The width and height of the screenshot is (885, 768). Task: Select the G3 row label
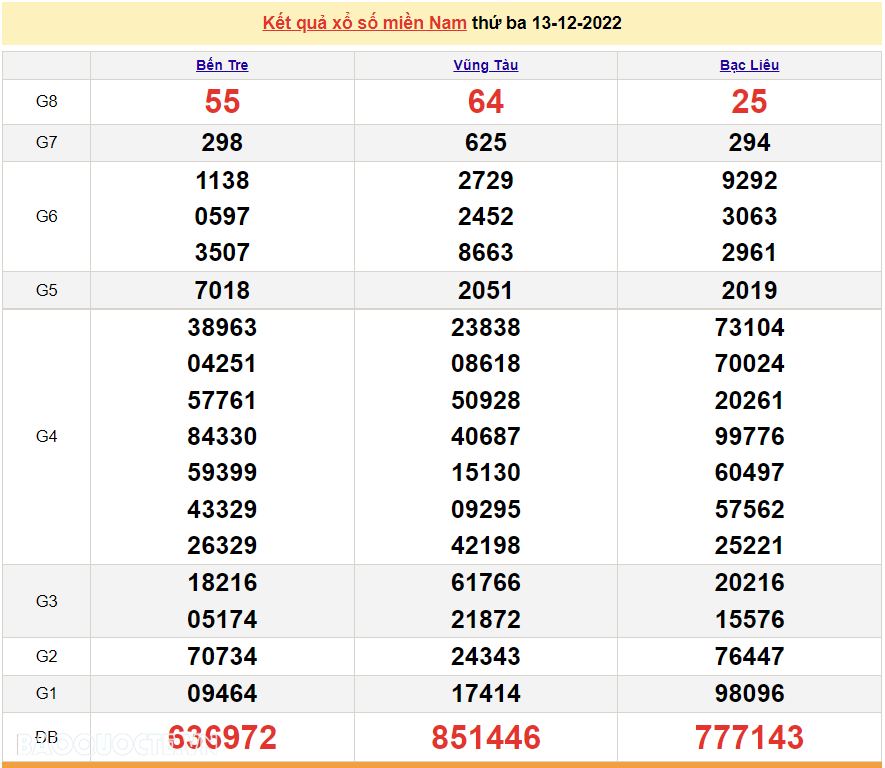46,601
